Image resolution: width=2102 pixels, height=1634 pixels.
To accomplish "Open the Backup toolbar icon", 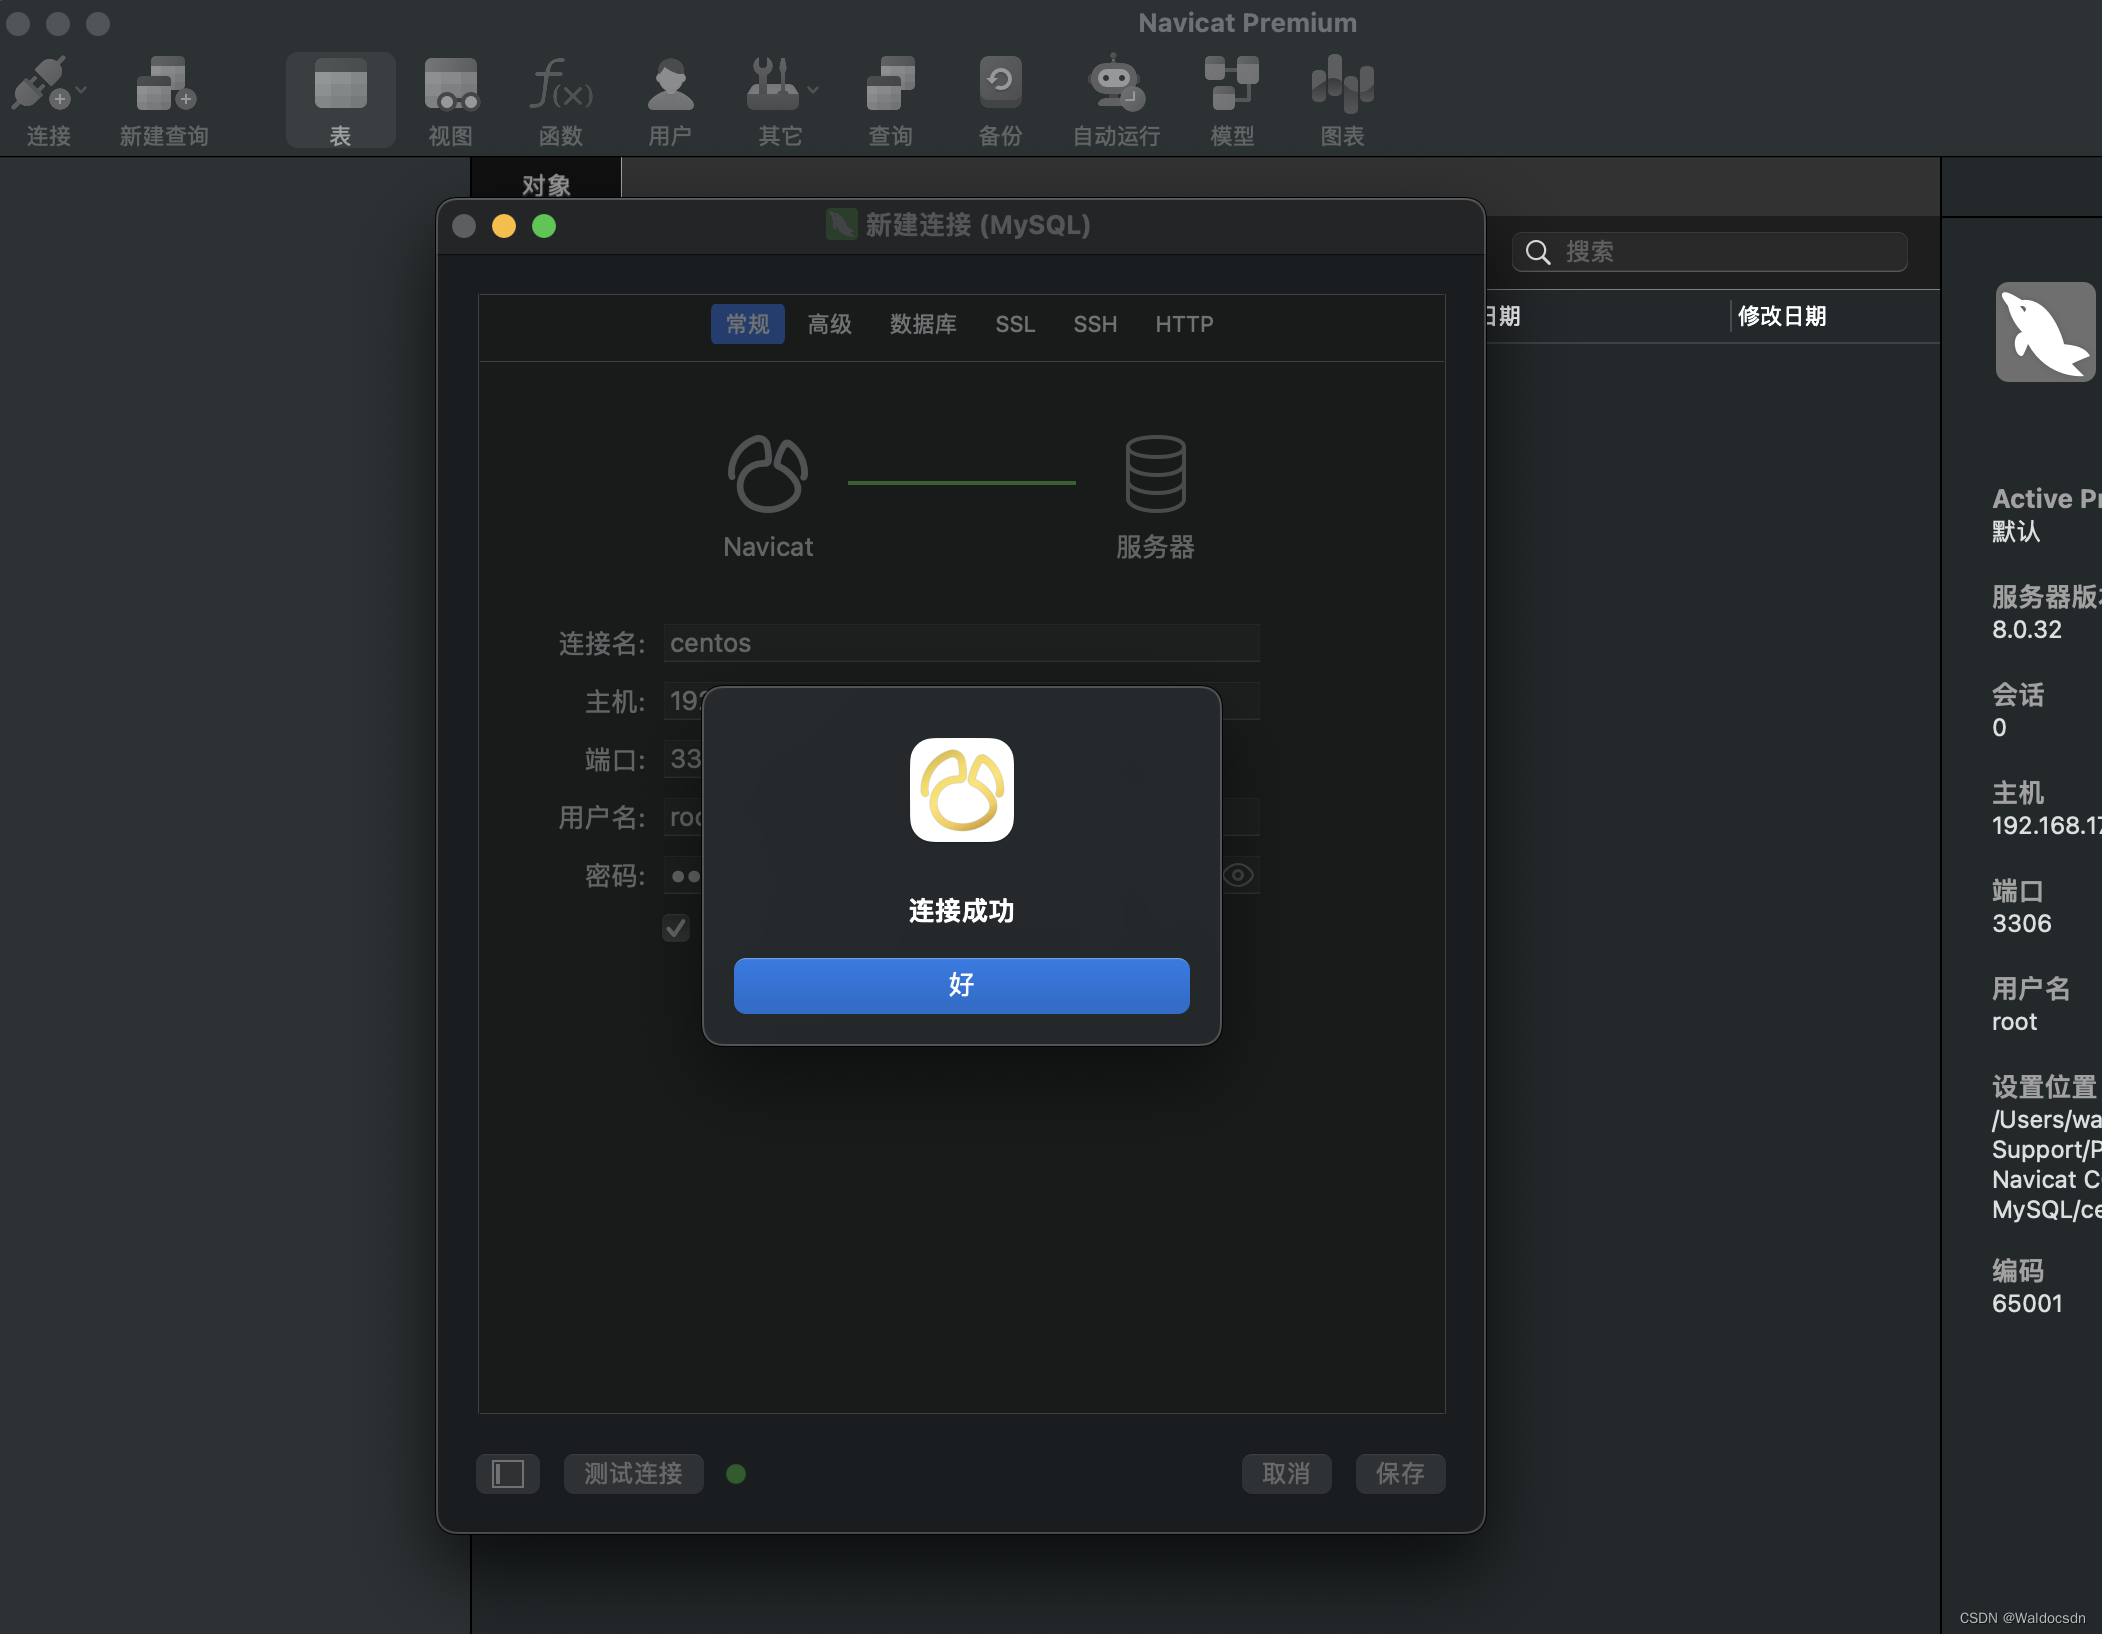I will 1000,83.
